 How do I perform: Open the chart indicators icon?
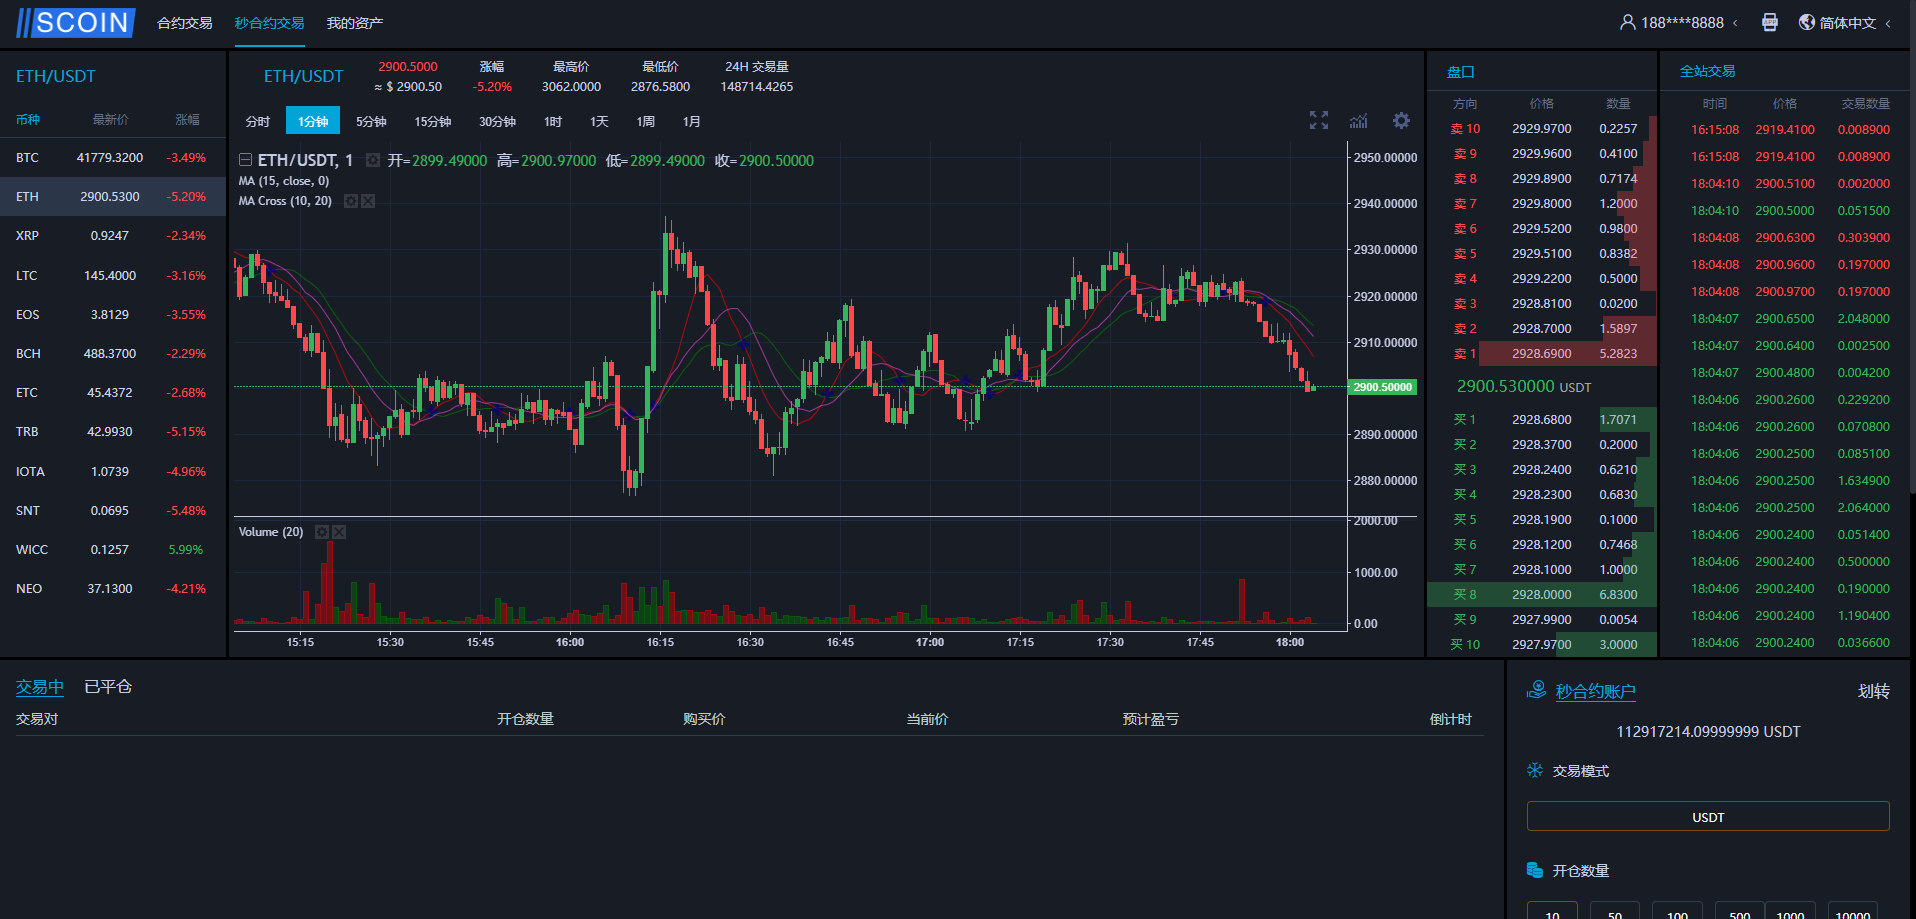[x=1358, y=121]
